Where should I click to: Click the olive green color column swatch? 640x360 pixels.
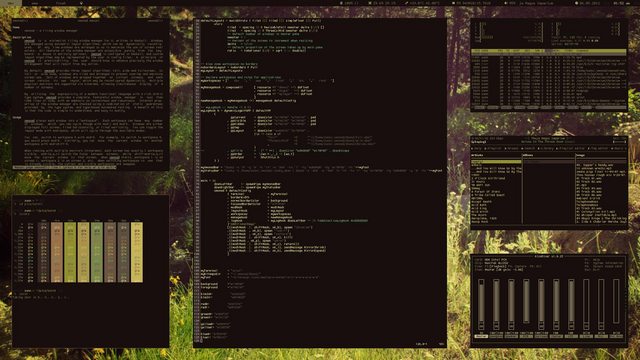point(70,252)
